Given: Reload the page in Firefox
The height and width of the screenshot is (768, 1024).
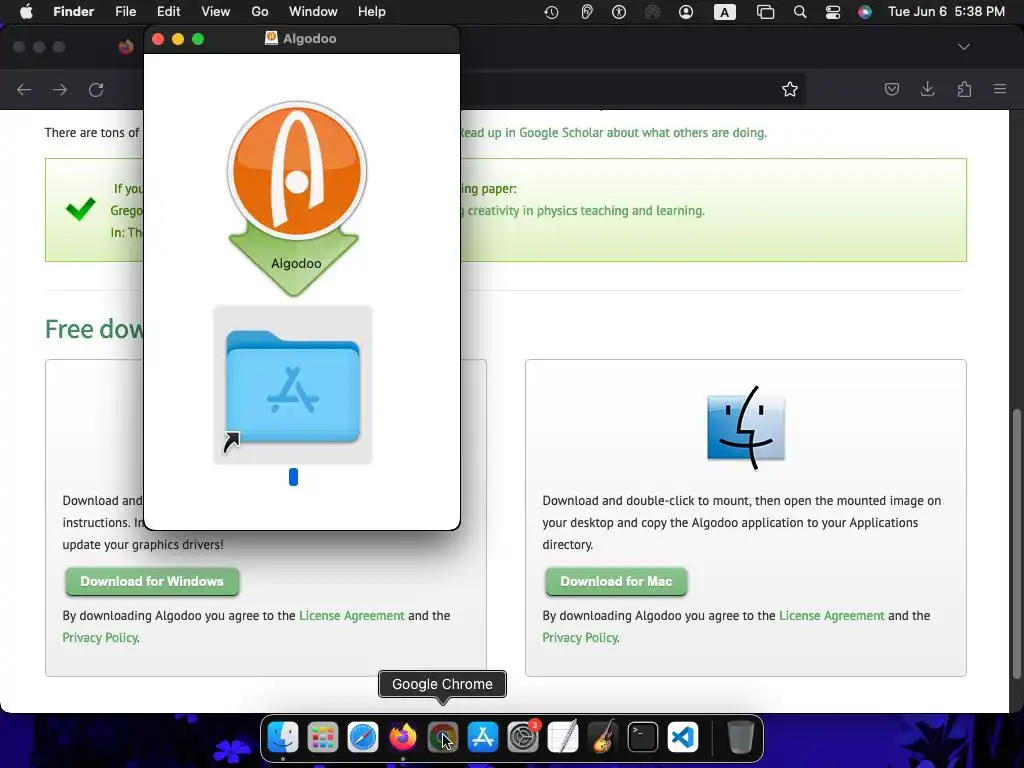Looking at the screenshot, I should (96, 89).
